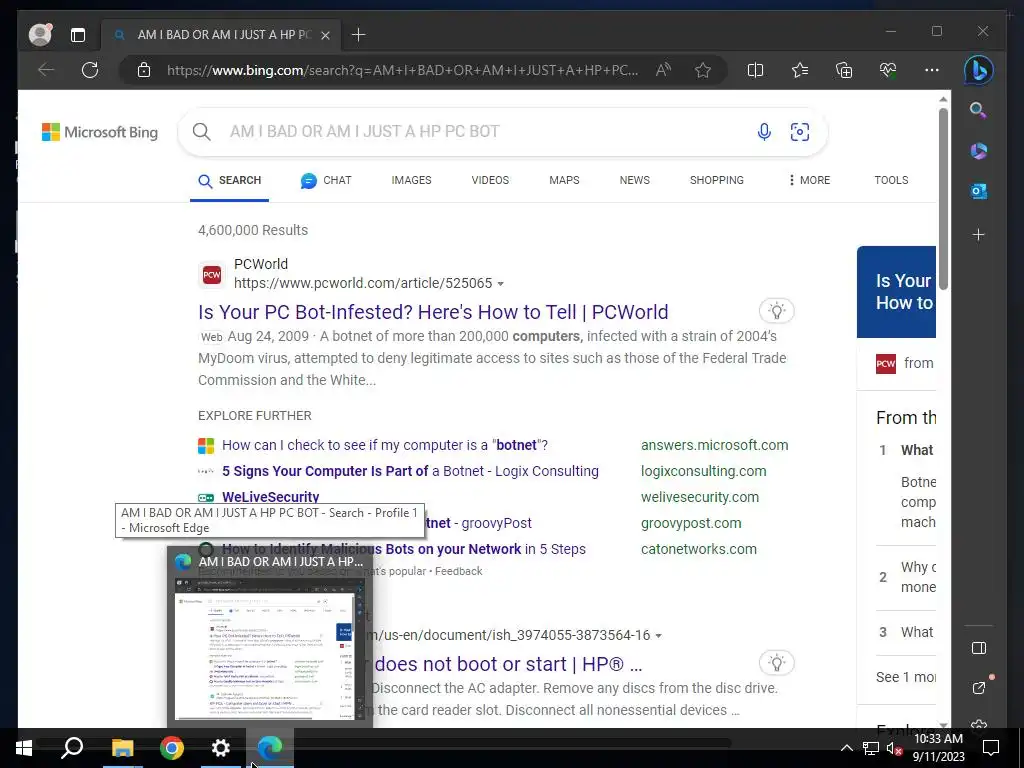
Task: Switch to IMAGES tab
Action: coord(411,180)
